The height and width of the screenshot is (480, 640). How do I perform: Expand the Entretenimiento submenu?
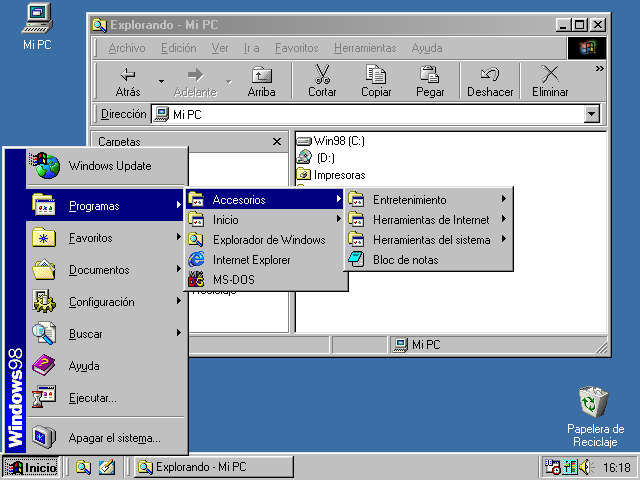point(429,200)
